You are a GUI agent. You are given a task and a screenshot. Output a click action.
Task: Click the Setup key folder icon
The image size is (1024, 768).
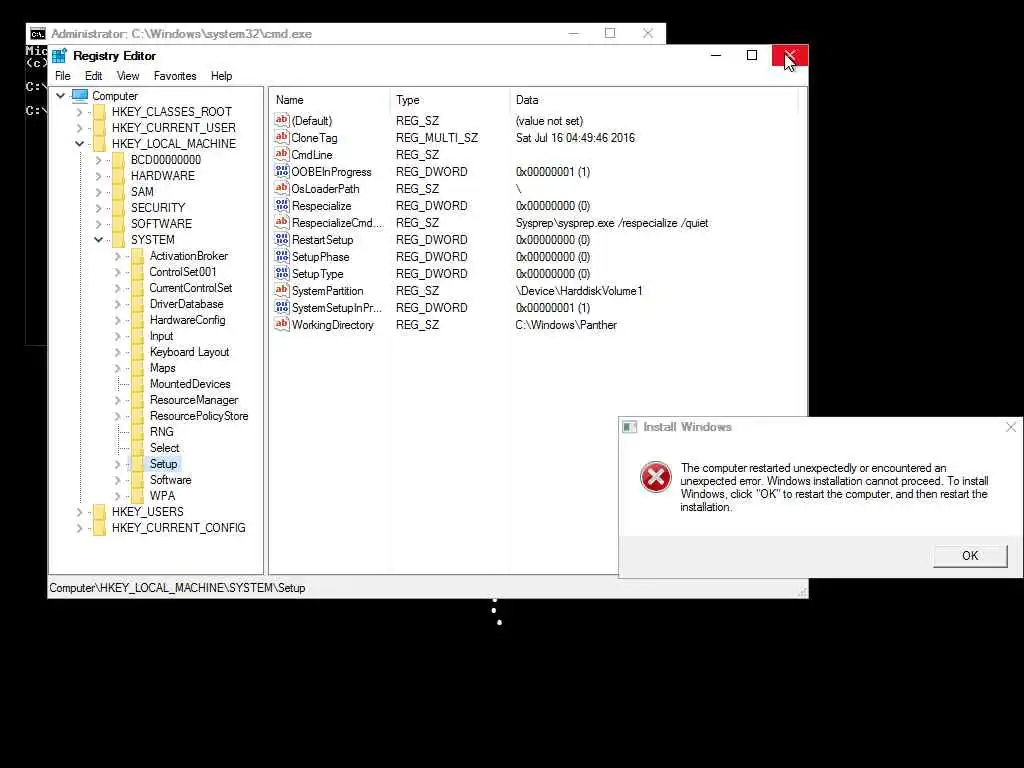pyautogui.click(x=137, y=464)
